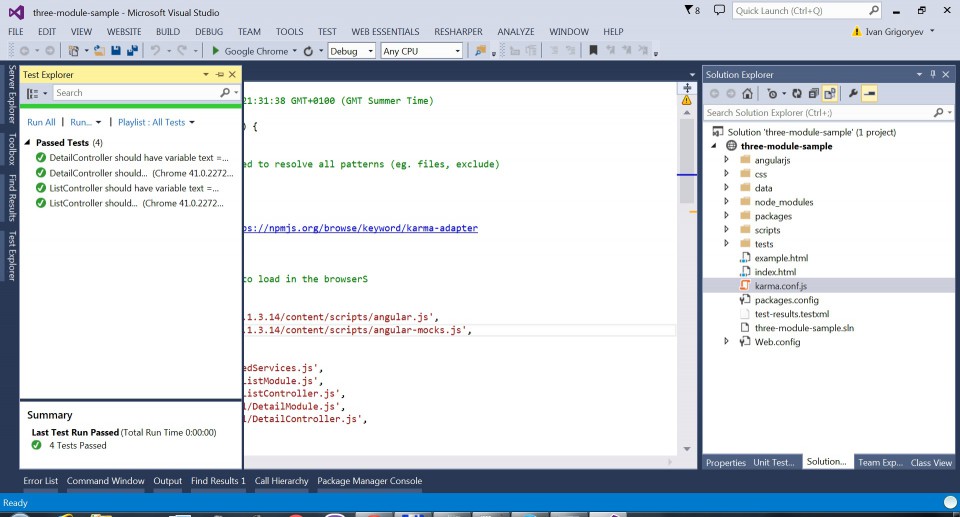This screenshot has height=517, width=960.
Task: Click the Test Explorer search magnifier icon
Action: 225,92
